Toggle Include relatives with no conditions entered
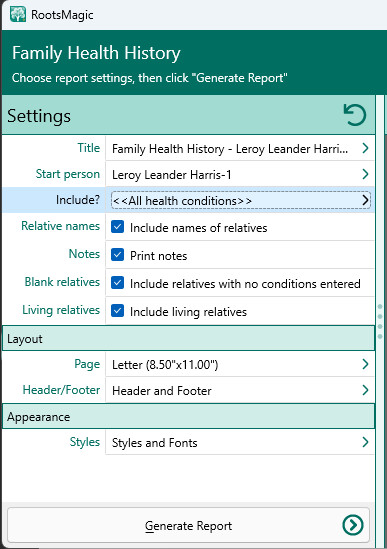This screenshot has height=549, width=387. click(x=117, y=283)
